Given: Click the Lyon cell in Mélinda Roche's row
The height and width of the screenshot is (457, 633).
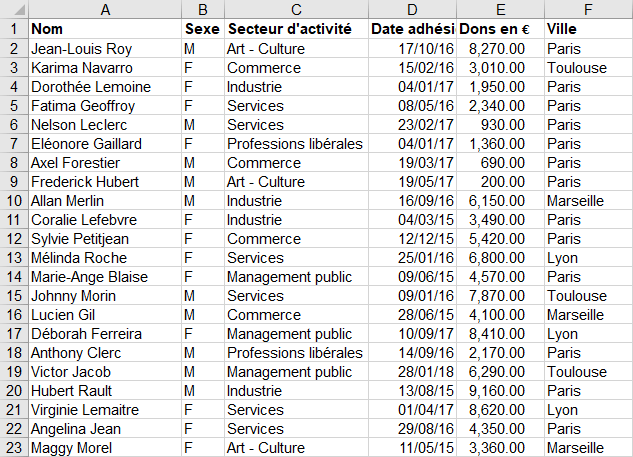Looking at the screenshot, I should 588,258.
